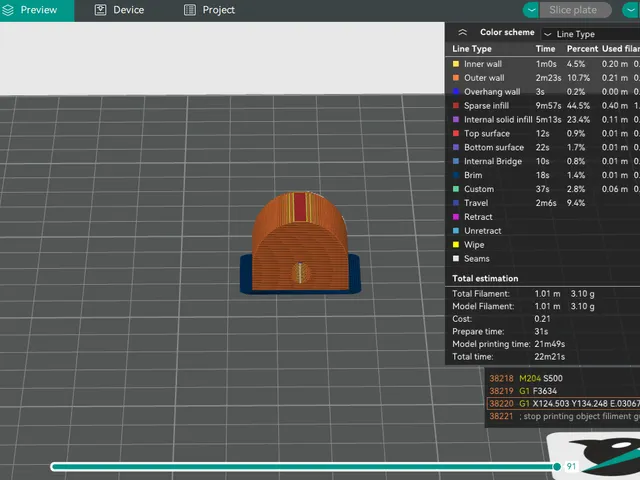Click the Bottom surface label
640x480 pixels.
pyautogui.click(x=494, y=147)
